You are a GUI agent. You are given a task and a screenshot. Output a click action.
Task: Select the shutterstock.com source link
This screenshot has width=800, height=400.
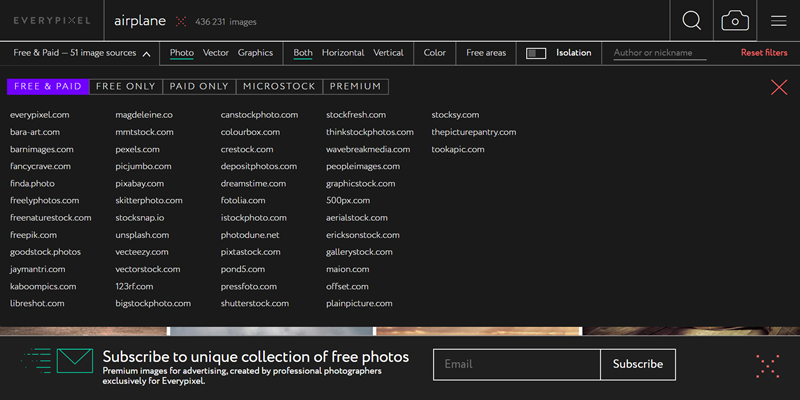coord(255,303)
